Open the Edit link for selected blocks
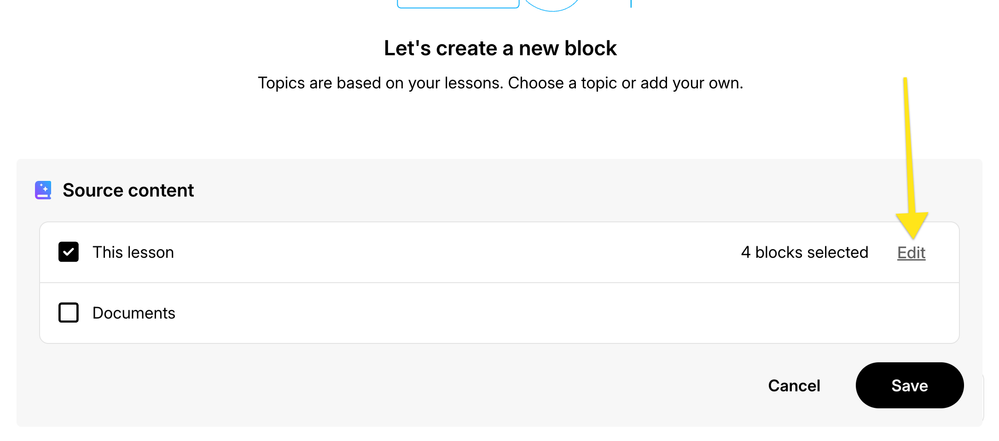999x441 pixels. tap(911, 253)
